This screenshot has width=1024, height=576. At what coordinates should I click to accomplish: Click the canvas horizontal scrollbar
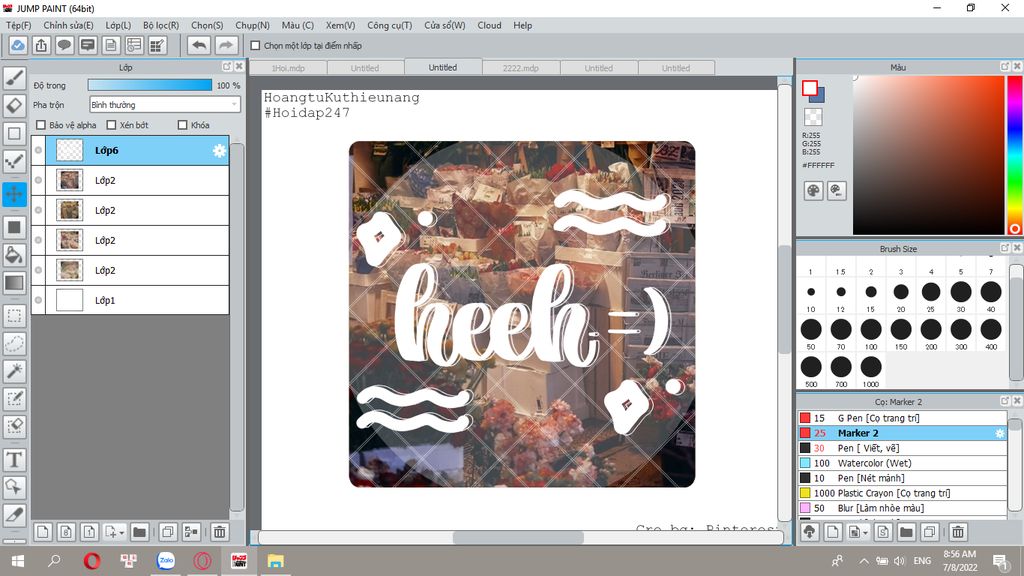coord(520,537)
